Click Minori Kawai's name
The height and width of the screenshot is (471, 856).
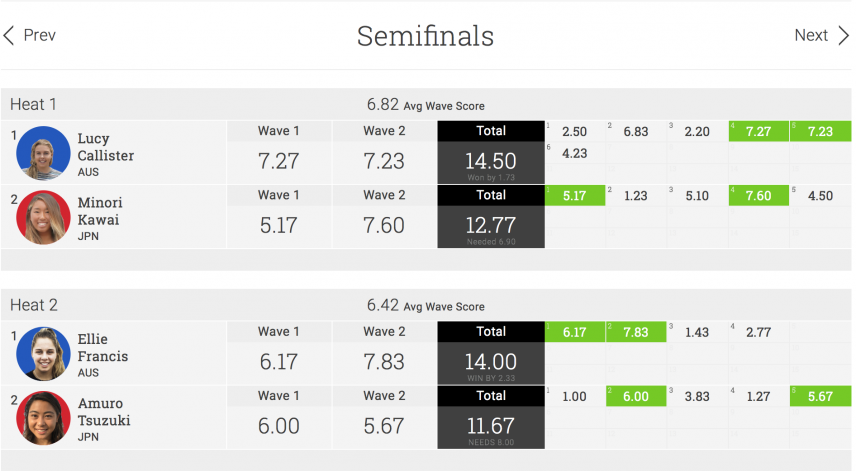(100, 211)
